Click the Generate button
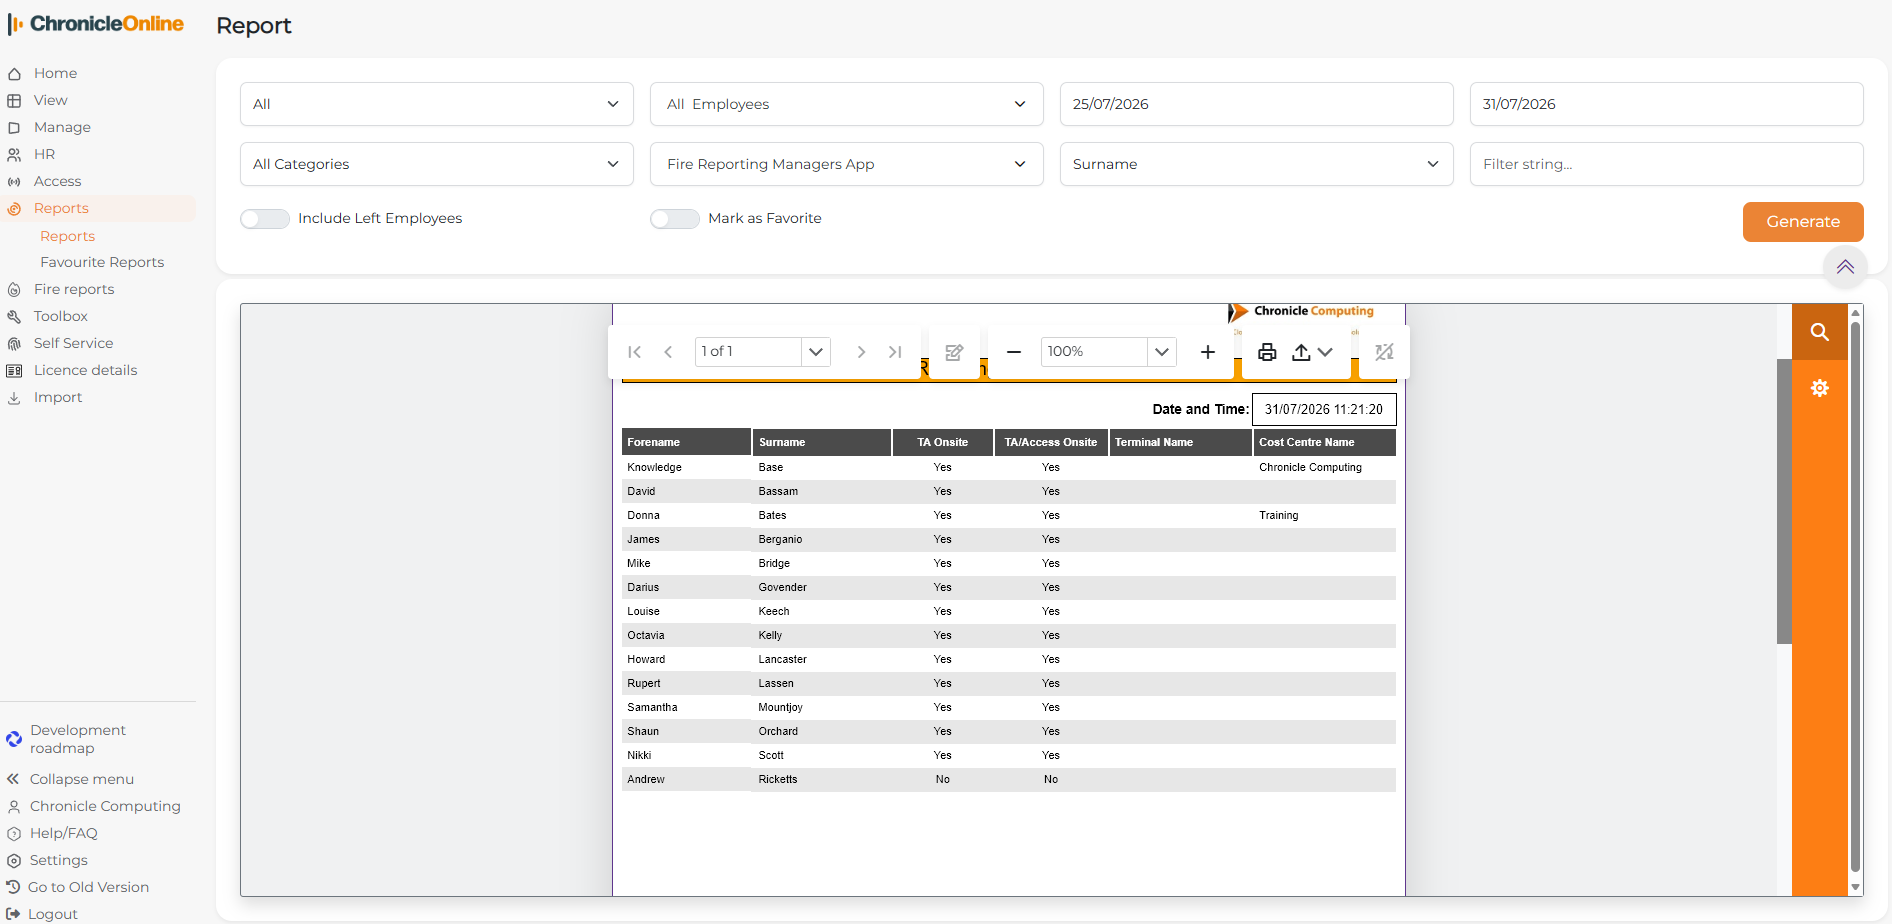 [x=1803, y=222]
